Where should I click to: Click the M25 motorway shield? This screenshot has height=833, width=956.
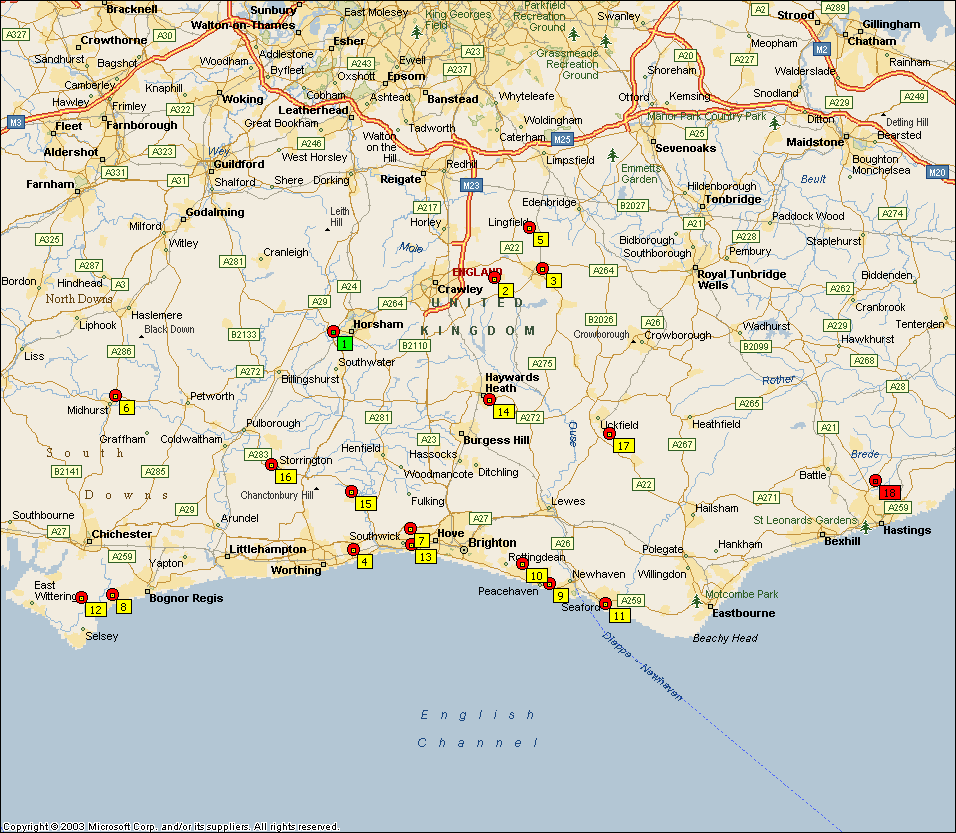[x=562, y=139]
